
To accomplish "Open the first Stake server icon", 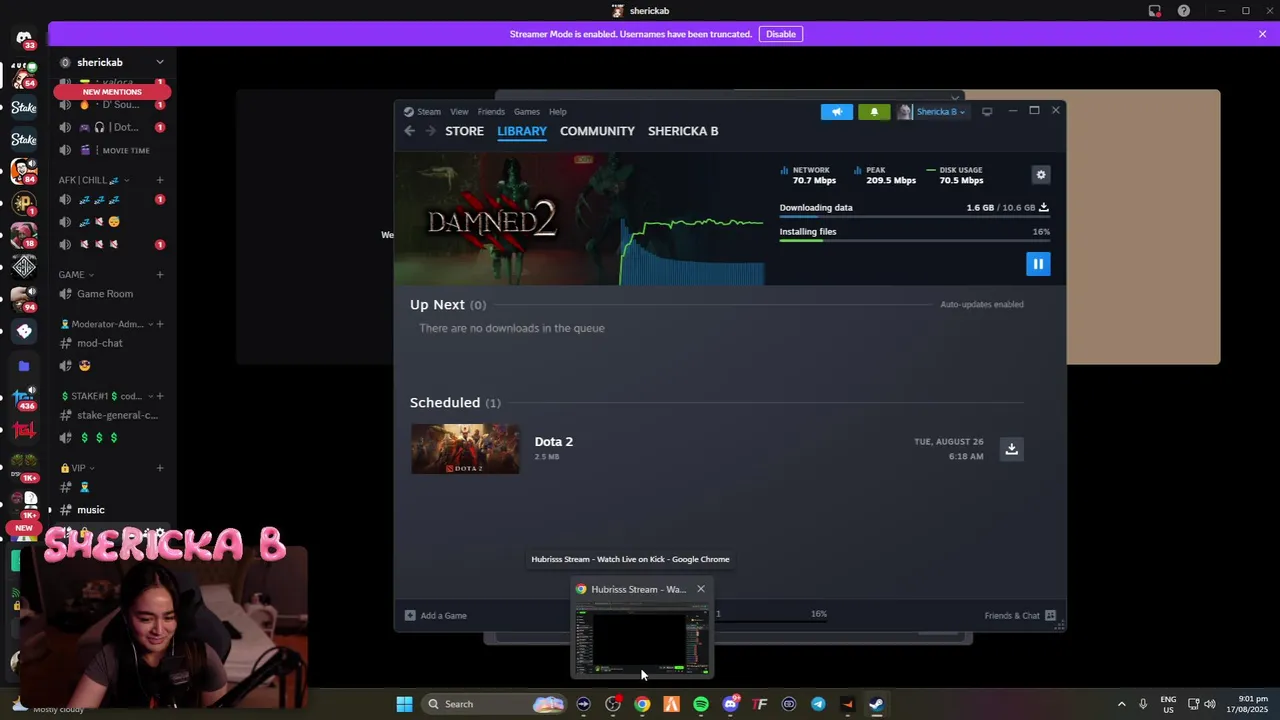I will tap(24, 107).
